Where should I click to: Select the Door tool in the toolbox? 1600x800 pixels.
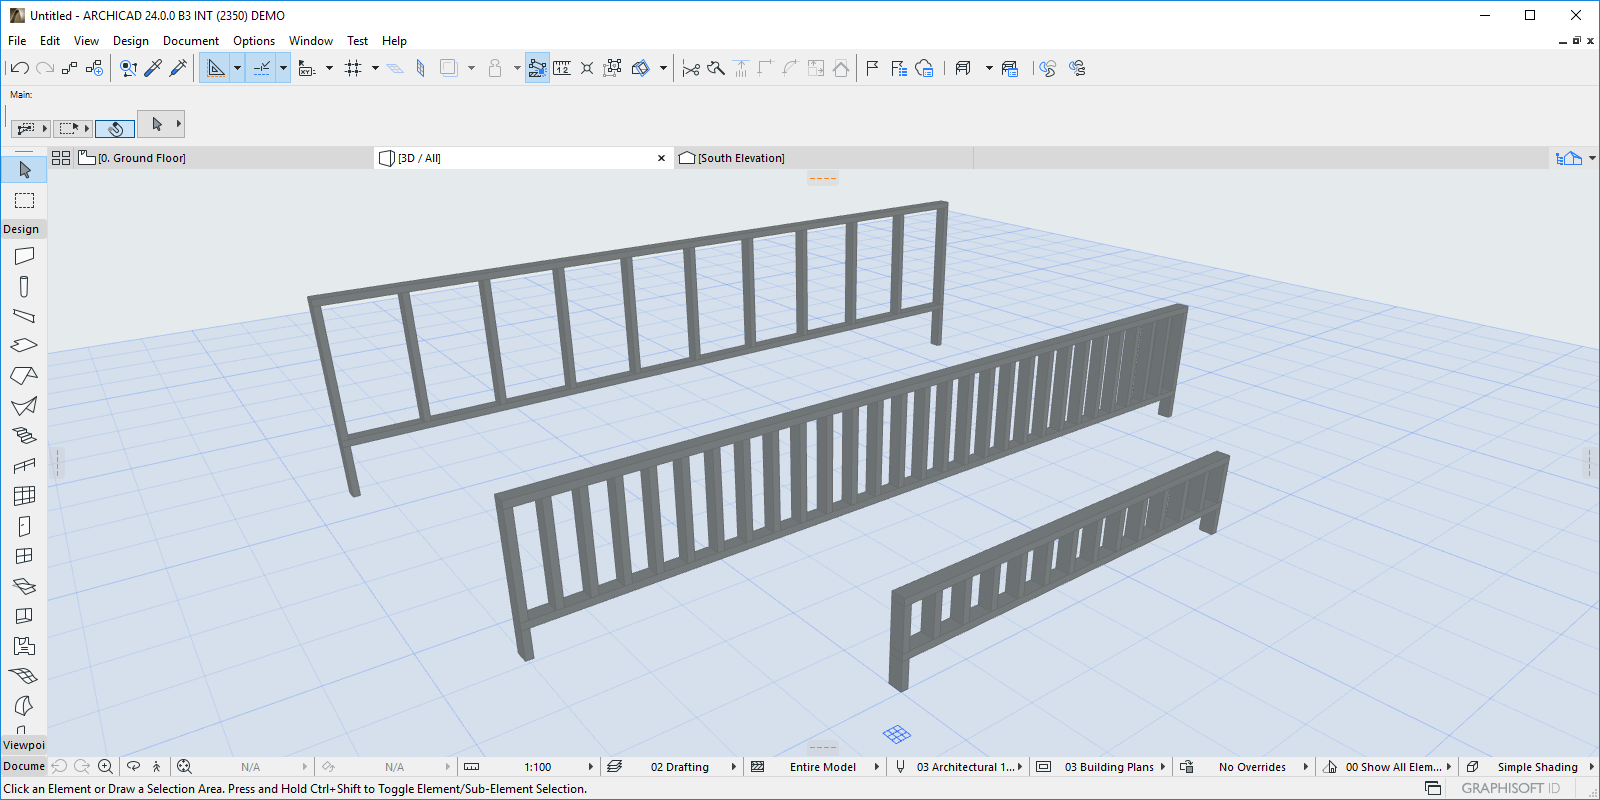[24, 526]
